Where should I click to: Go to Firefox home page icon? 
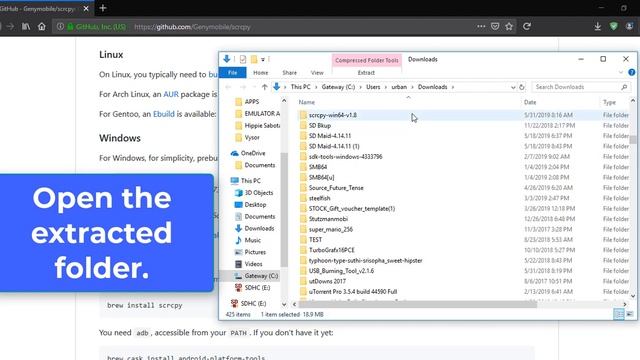tap(42, 27)
